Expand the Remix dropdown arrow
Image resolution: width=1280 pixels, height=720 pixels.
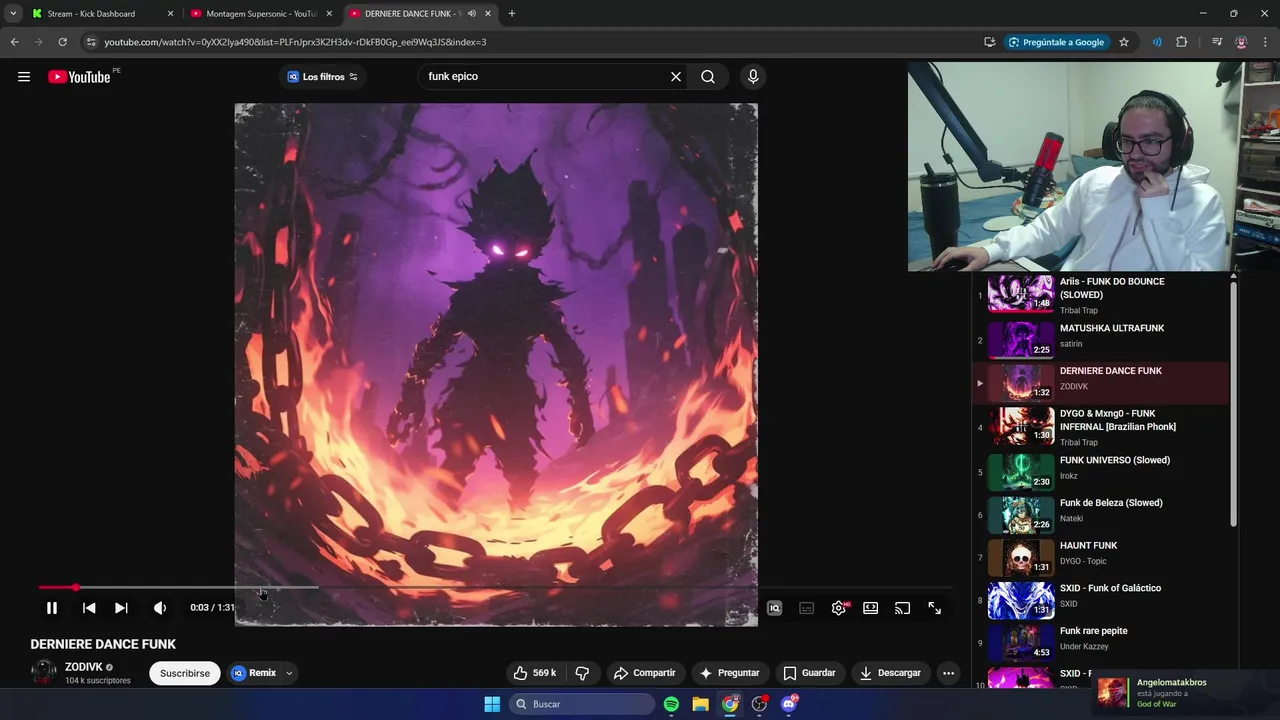[289, 673]
